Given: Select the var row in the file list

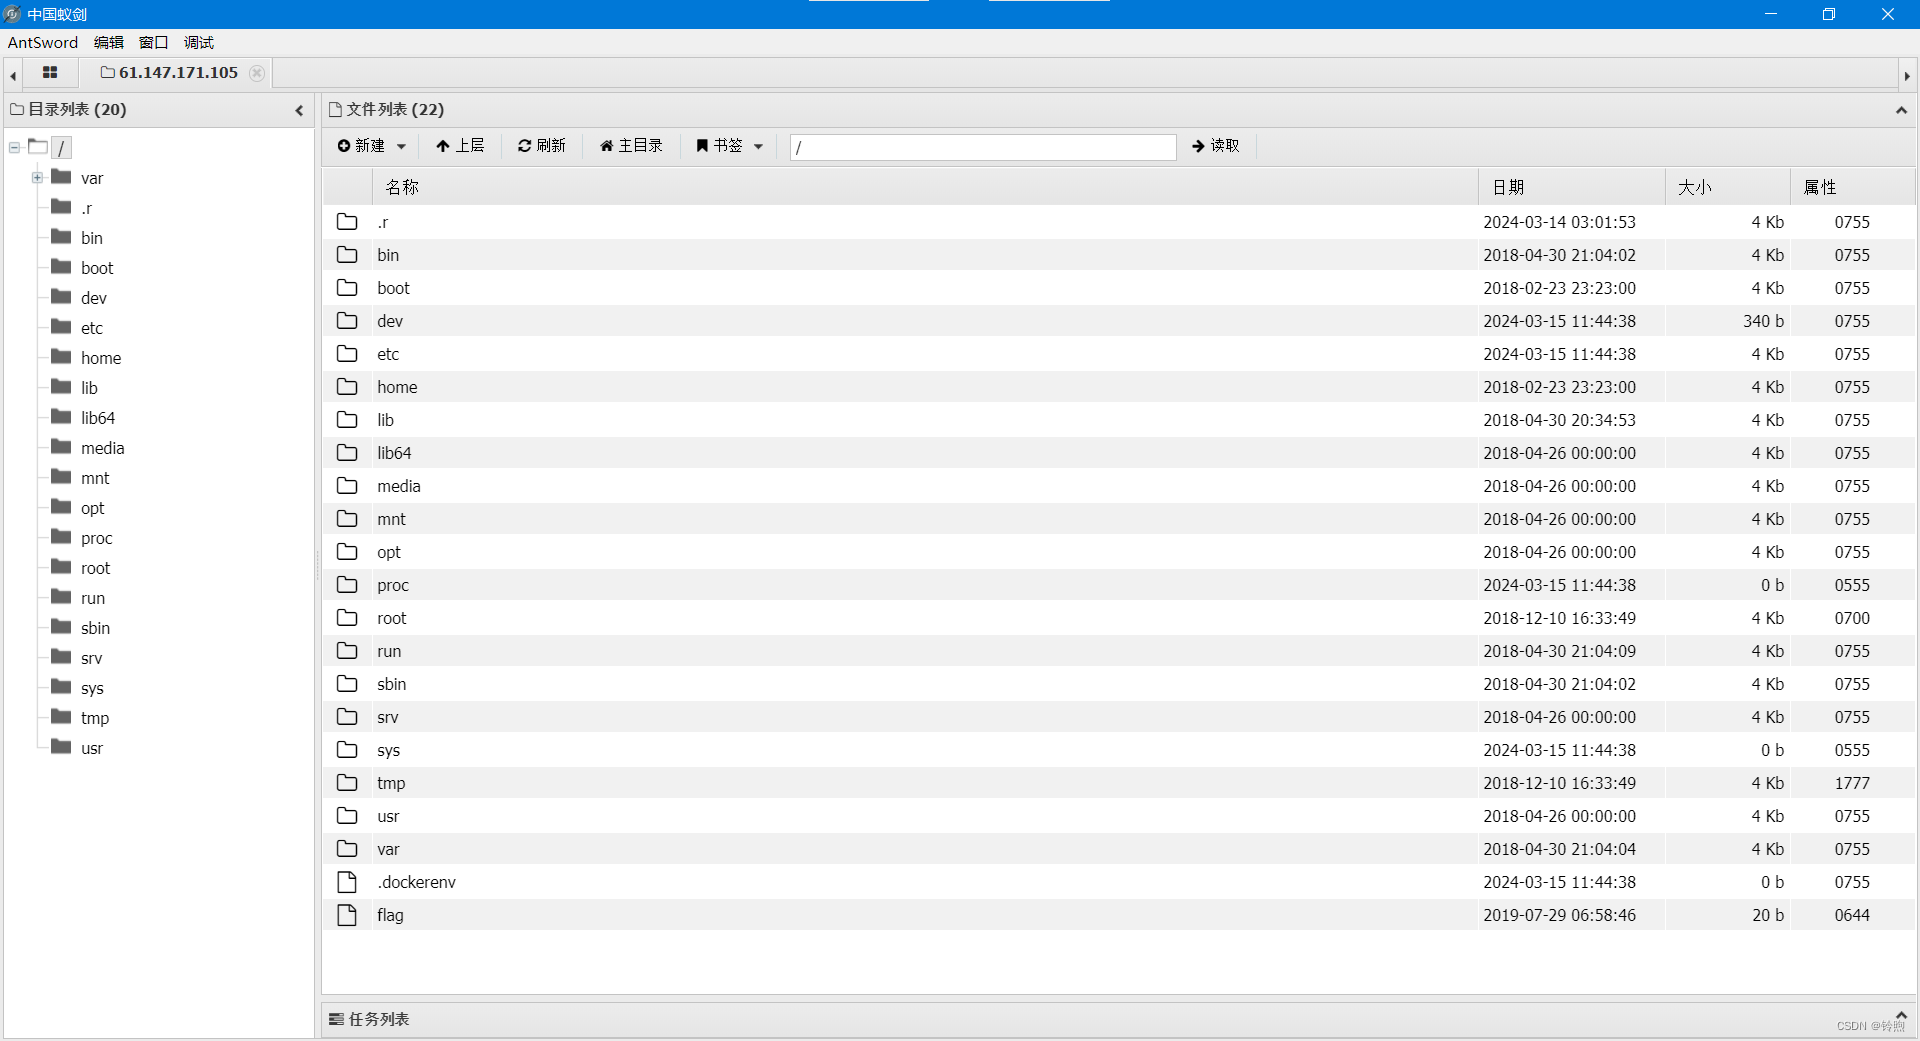Looking at the screenshot, I should point(1119,849).
